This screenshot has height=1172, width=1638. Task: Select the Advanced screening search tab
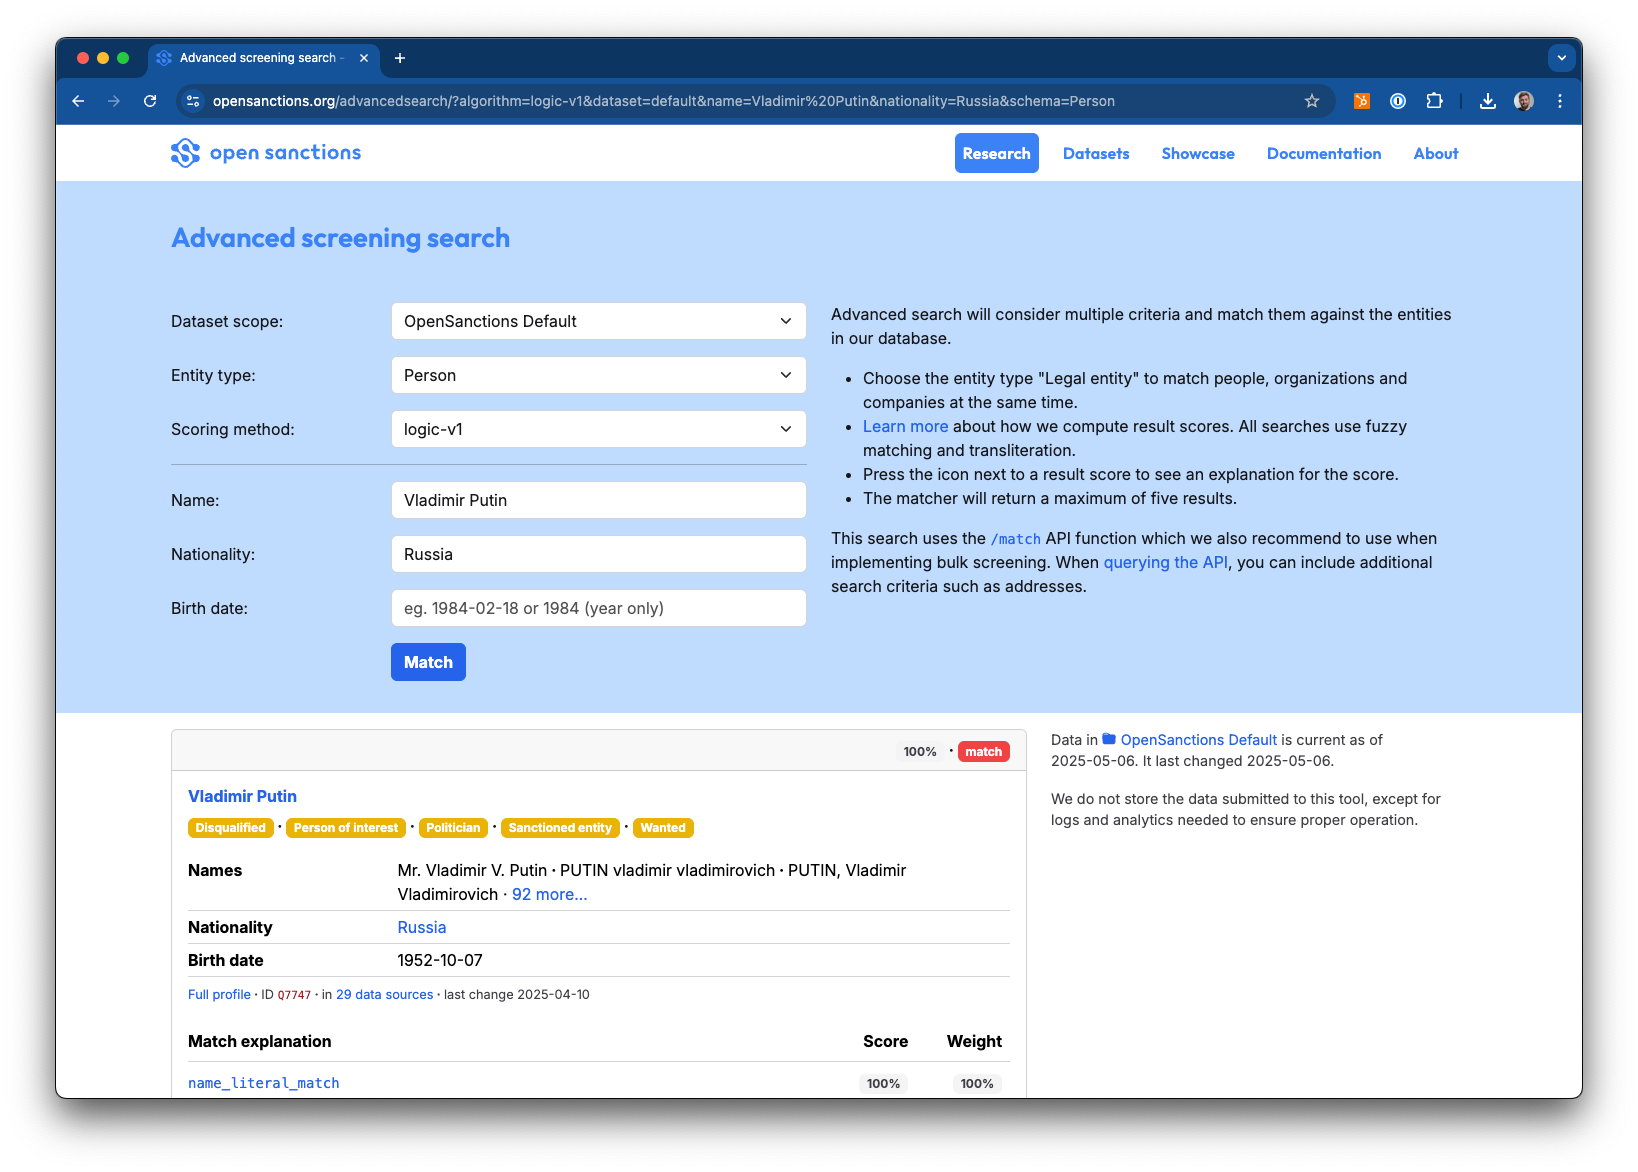264,58
